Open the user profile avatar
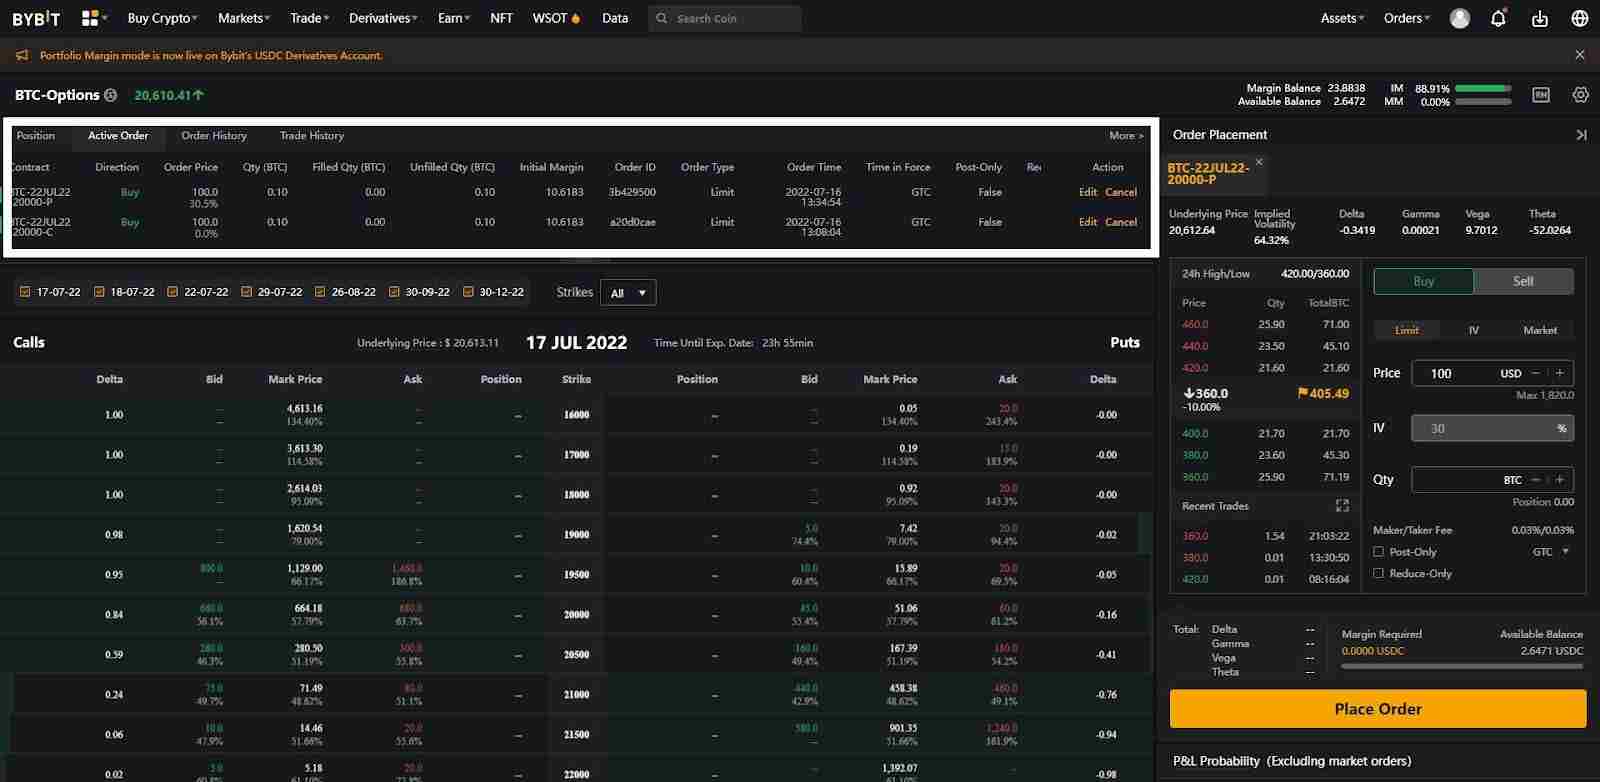The image size is (1600, 782). (1460, 18)
